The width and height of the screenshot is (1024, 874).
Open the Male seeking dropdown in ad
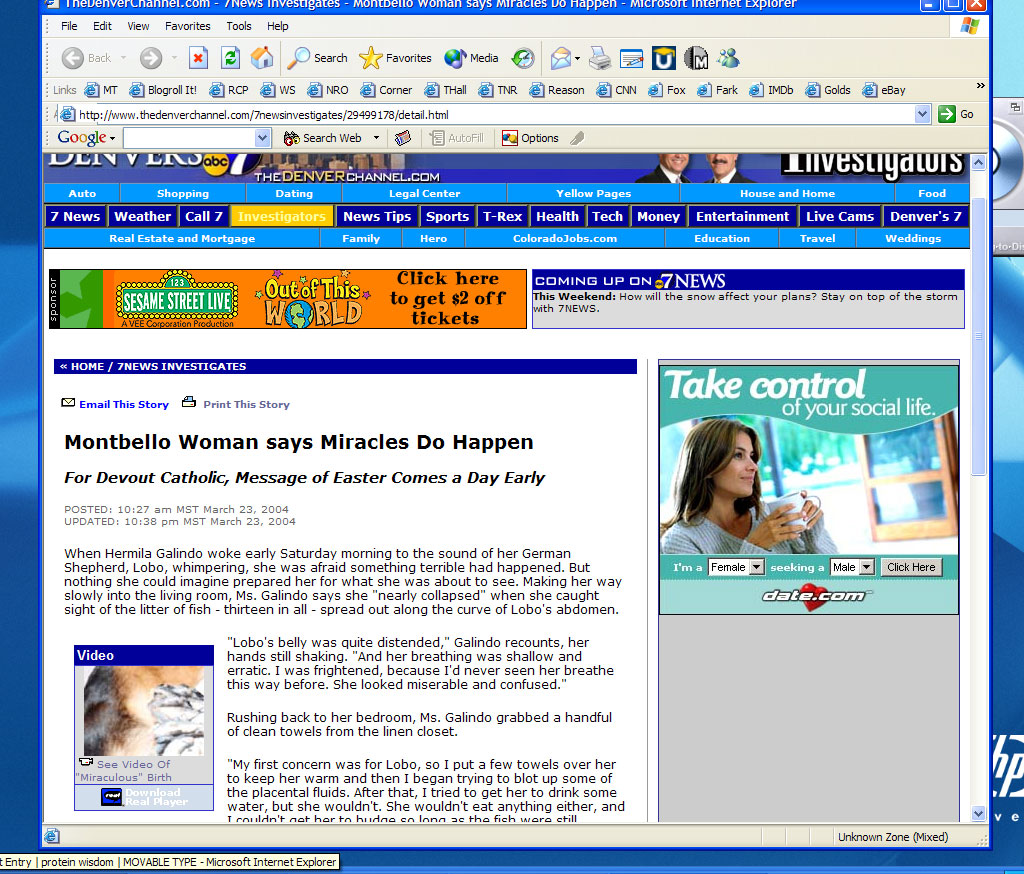coord(866,567)
